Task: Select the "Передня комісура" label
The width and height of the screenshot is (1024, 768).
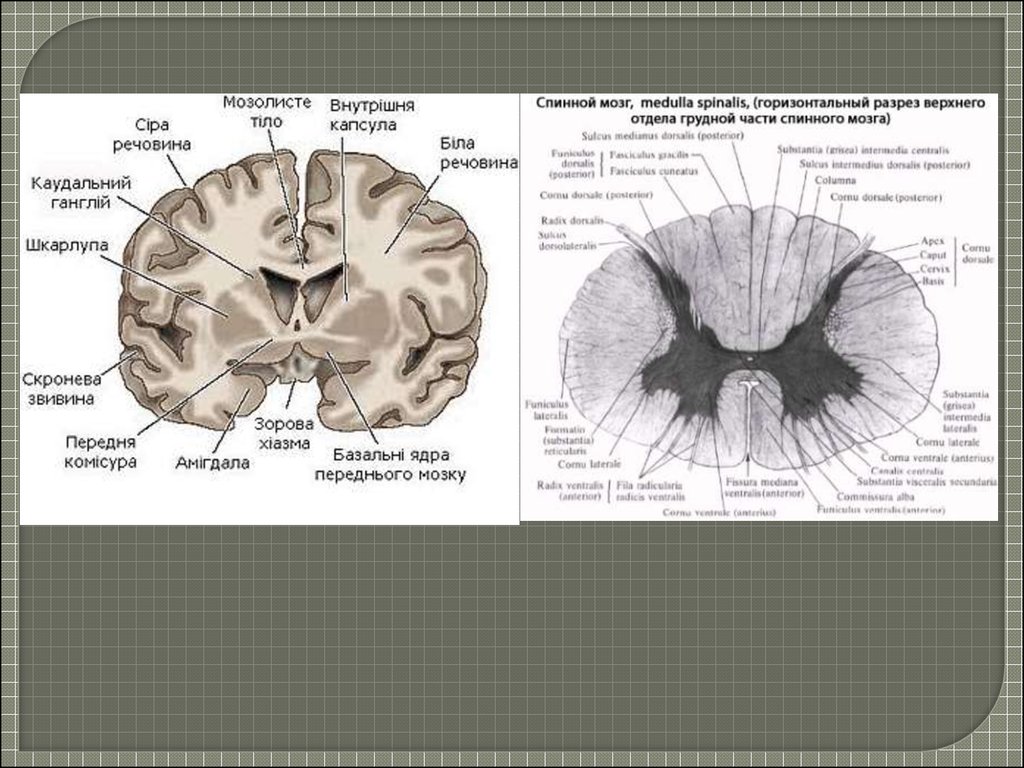Action: (x=101, y=451)
